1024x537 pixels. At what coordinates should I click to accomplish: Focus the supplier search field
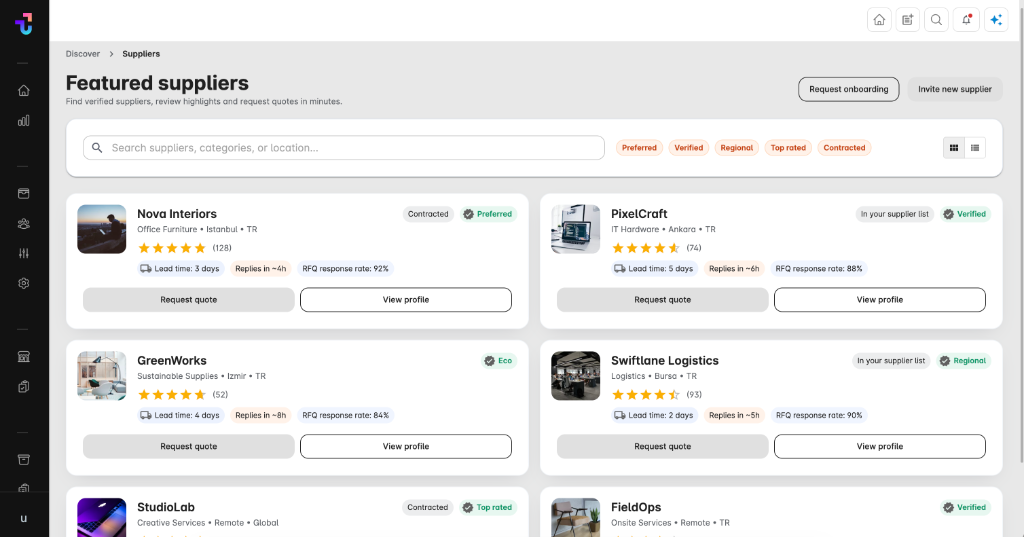point(344,148)
